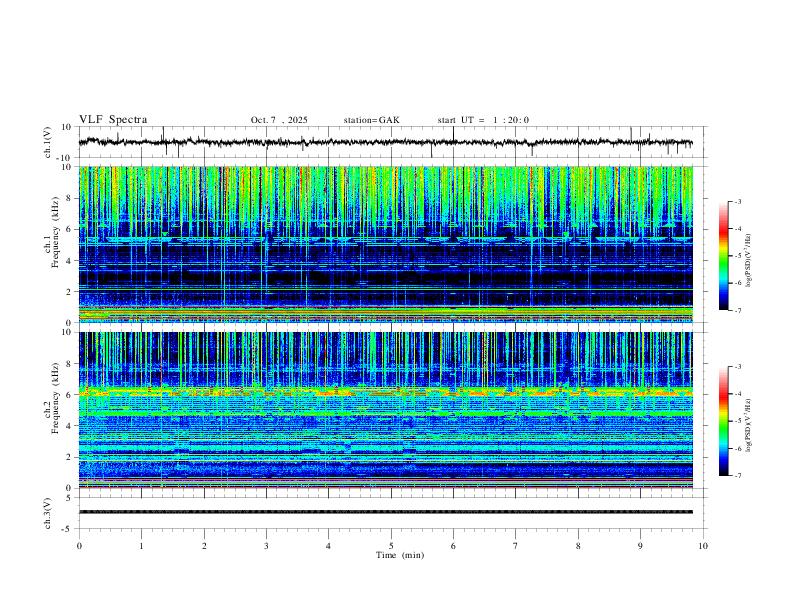Click the '8' kHz tick on ch.1 frequency axis
This screenshot has width=792, height=612.
point(71,198)
